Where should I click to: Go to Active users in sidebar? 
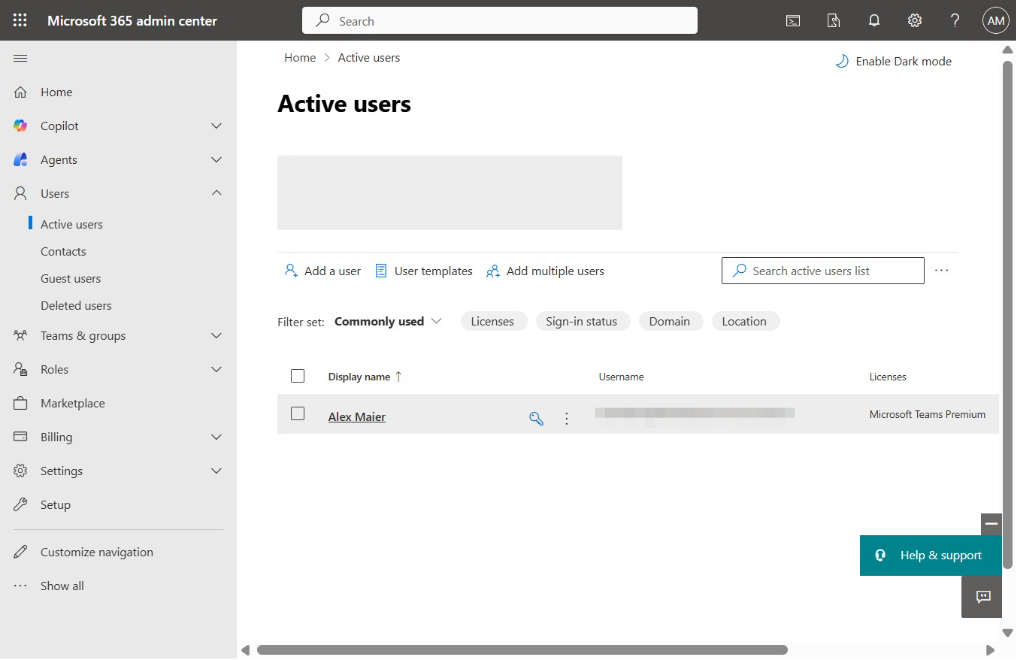71,224
